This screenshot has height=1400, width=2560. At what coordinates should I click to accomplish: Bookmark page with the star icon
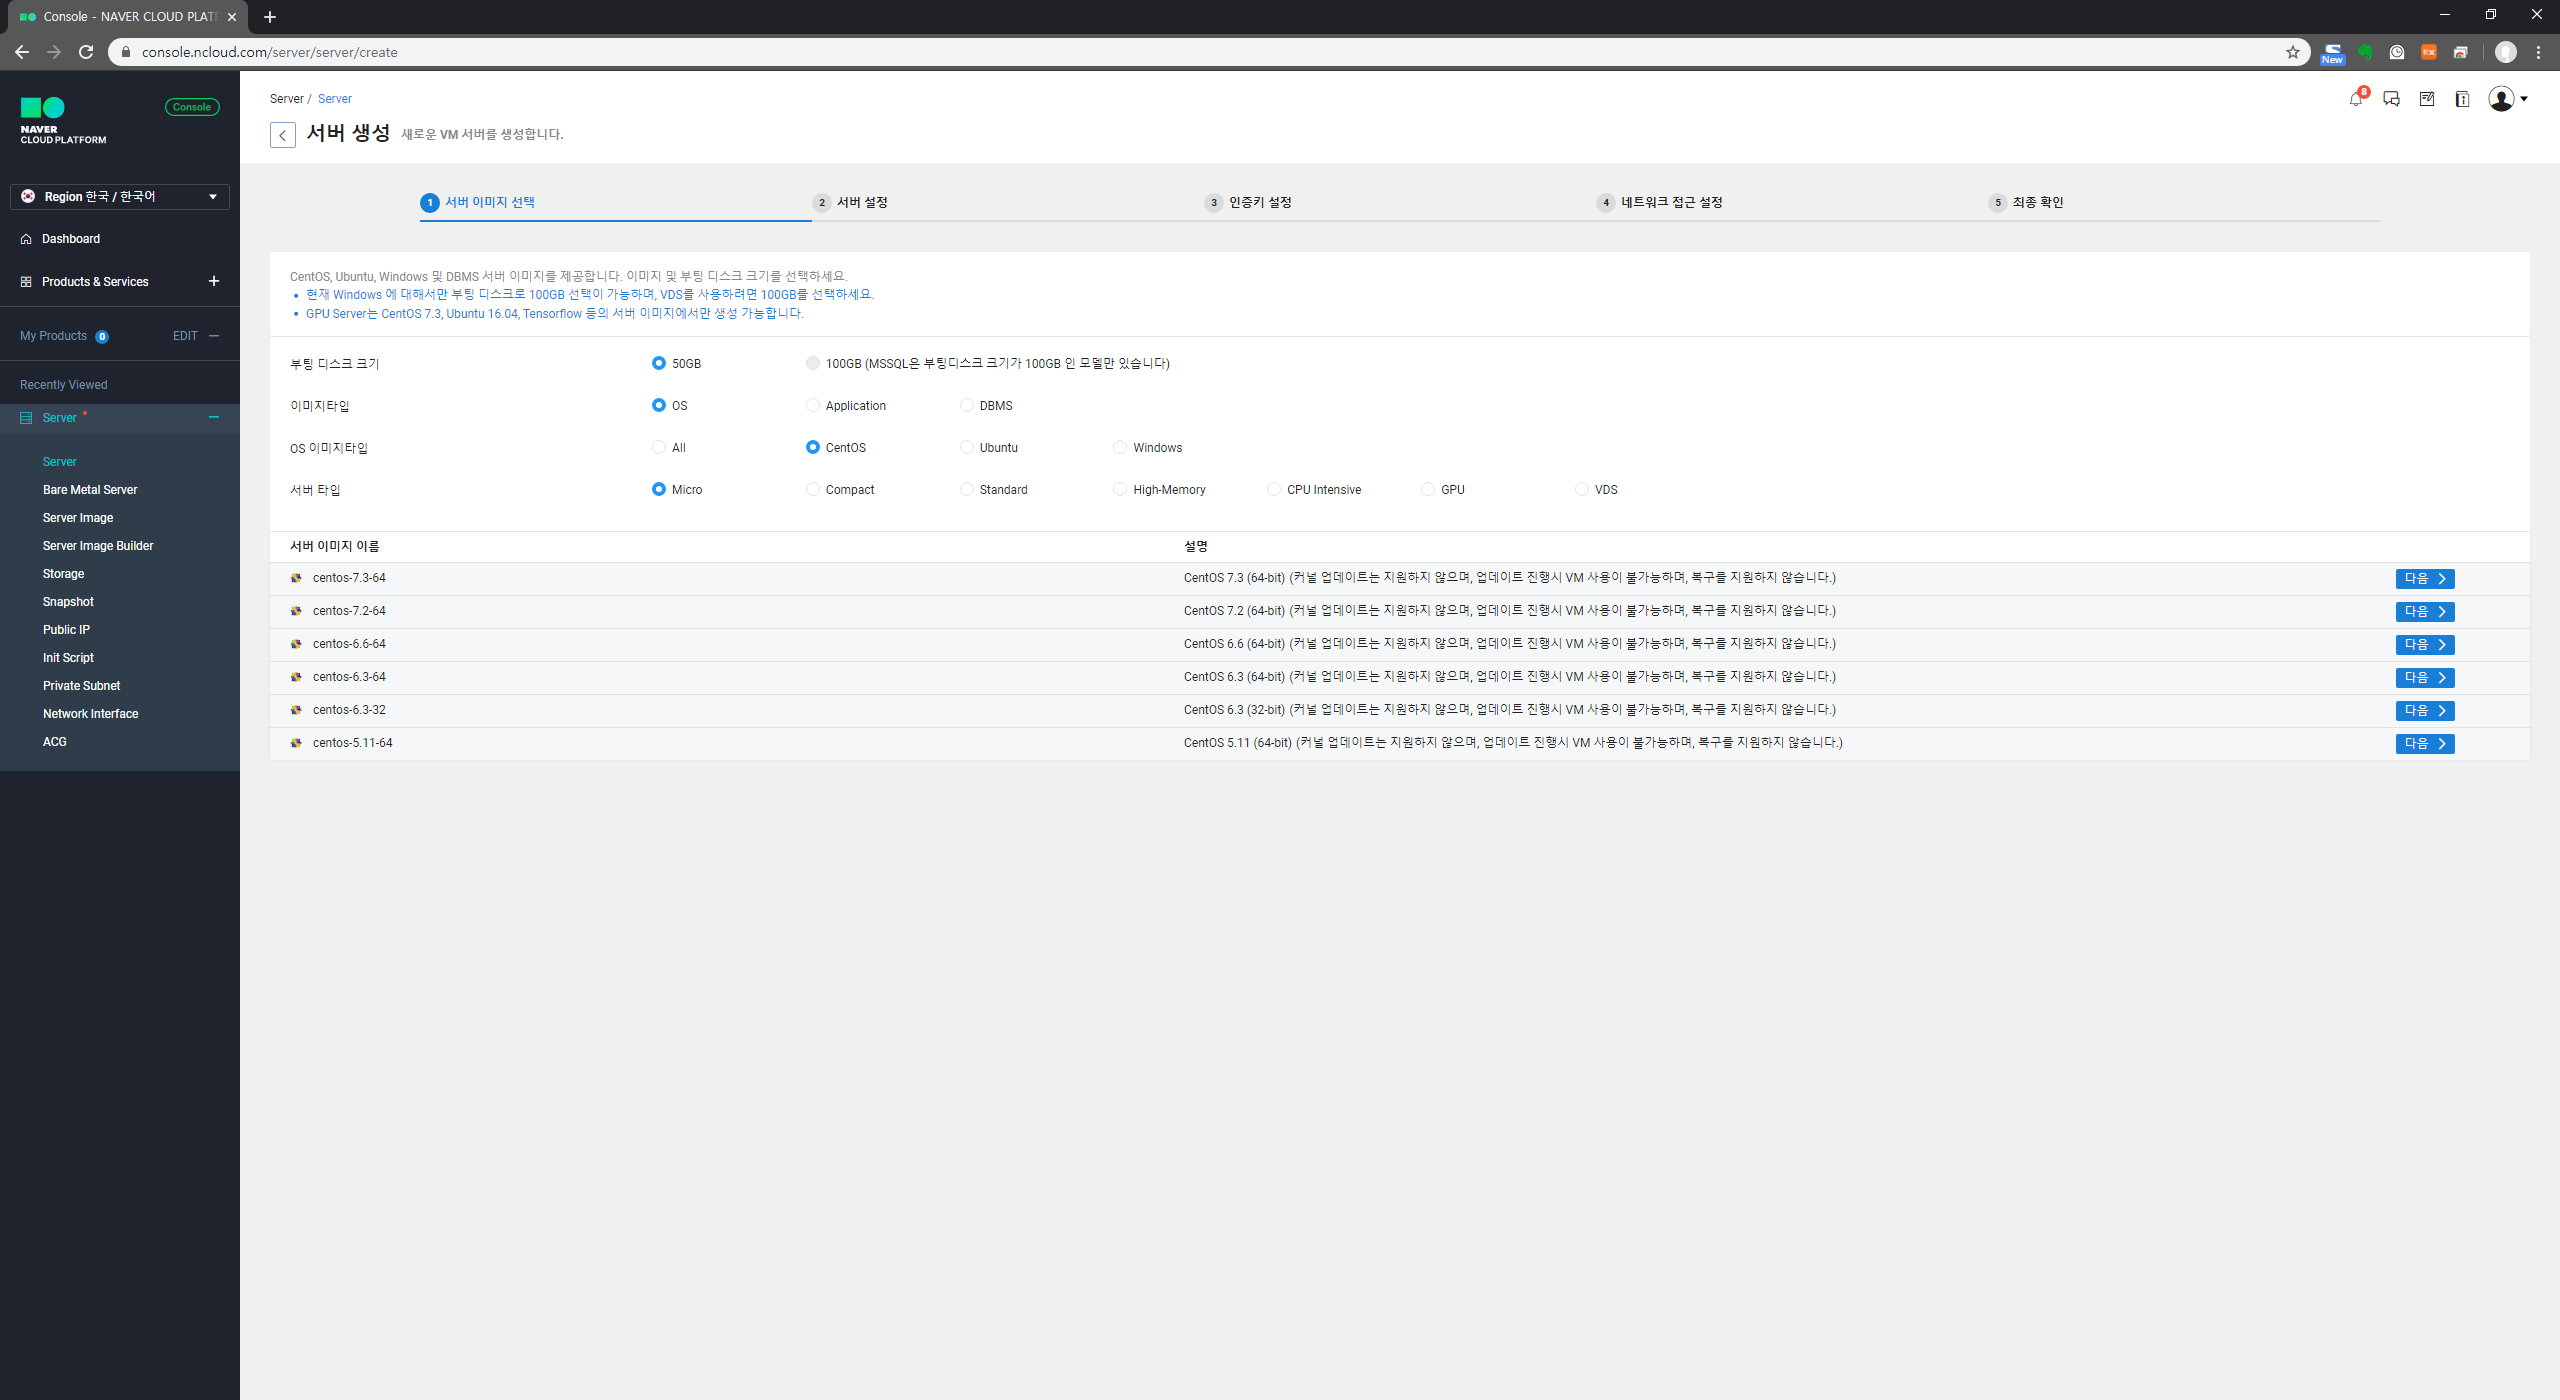(x=2292, y=52)
